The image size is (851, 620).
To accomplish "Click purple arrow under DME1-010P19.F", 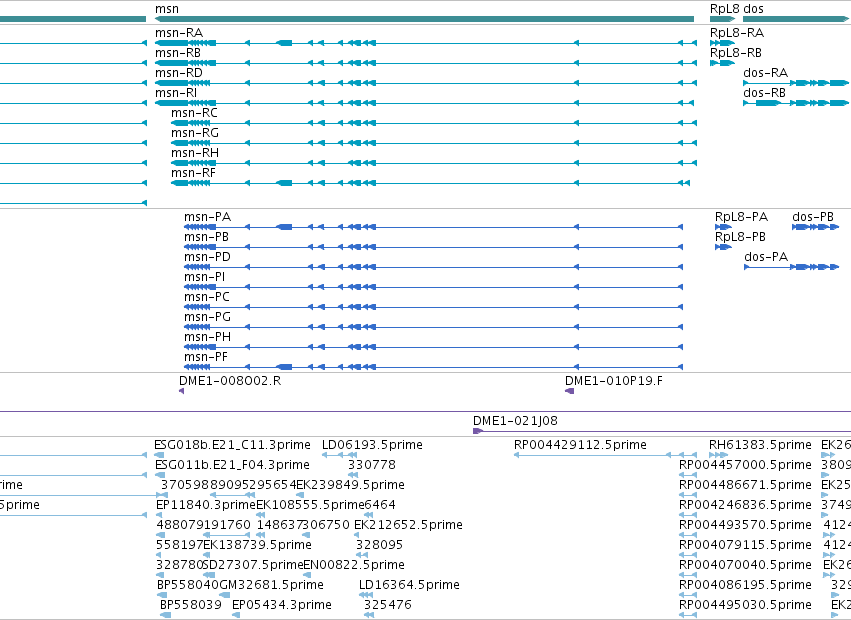I will click(569, 391).
